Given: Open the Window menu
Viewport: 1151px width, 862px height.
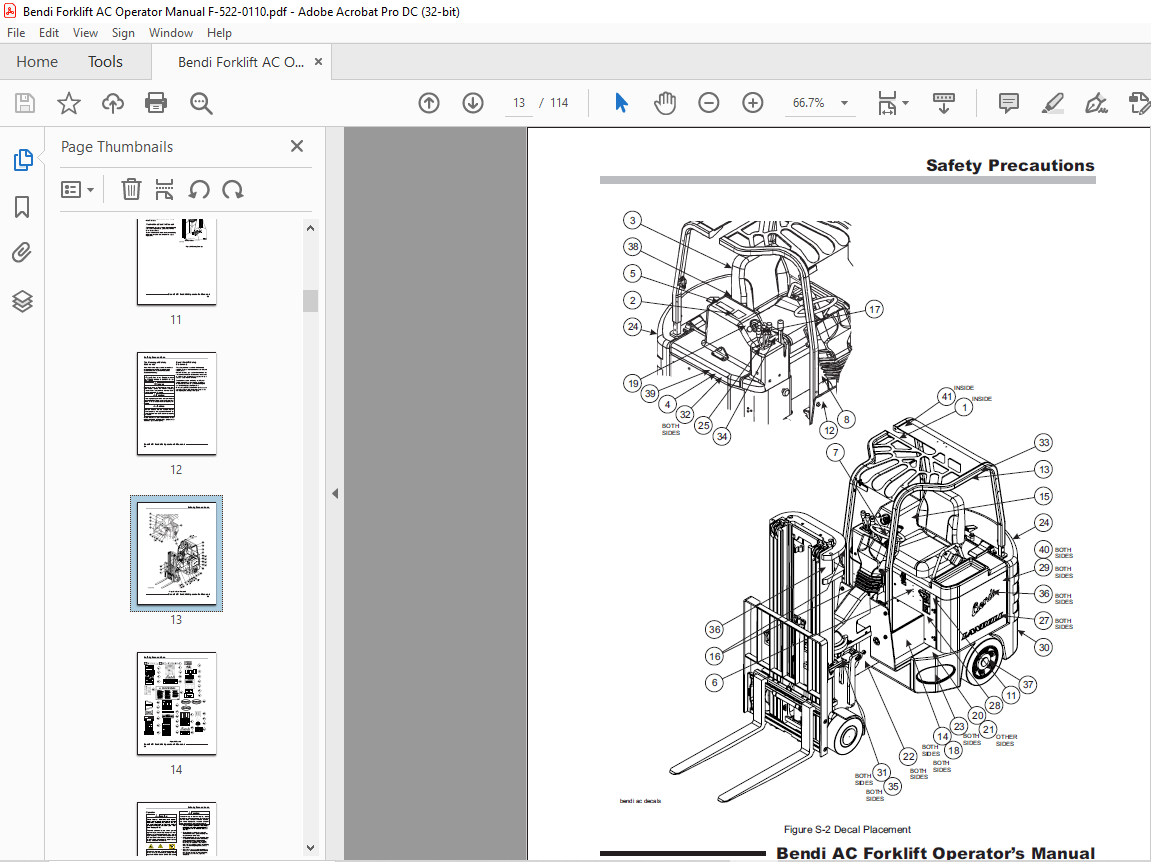Looking at the screenshot, I should (170, 32).
